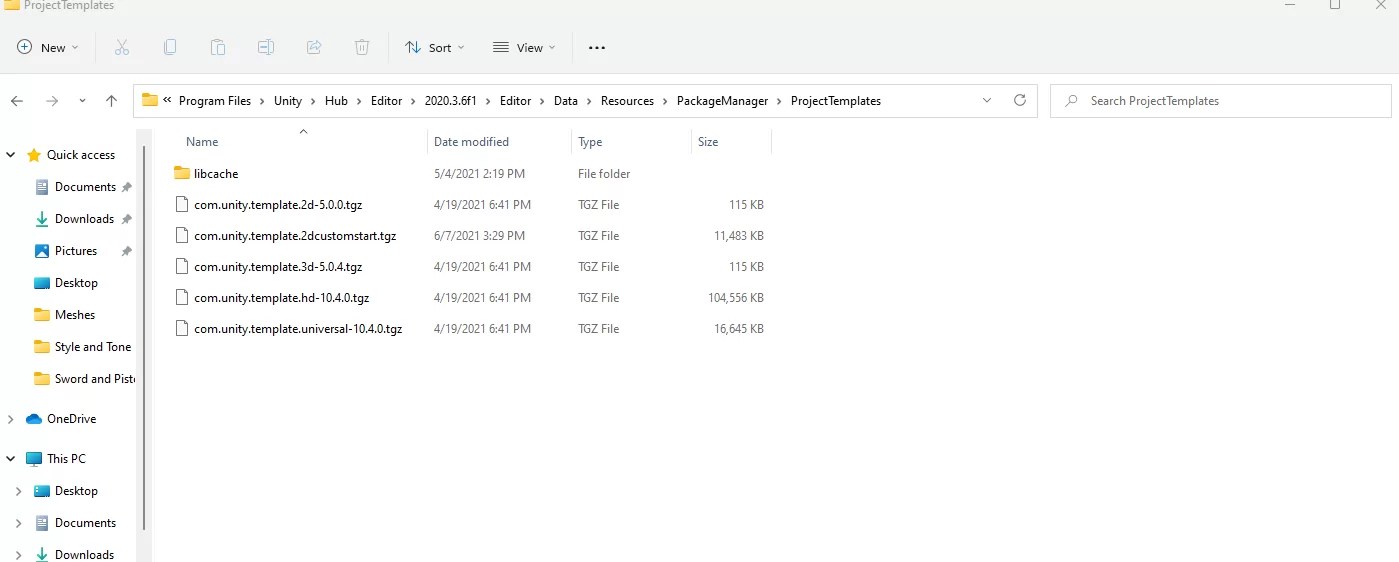This screenshot has width=1399, height=562.
Task: Open pinned Documents under Quick access
Action: pos(85,187)
